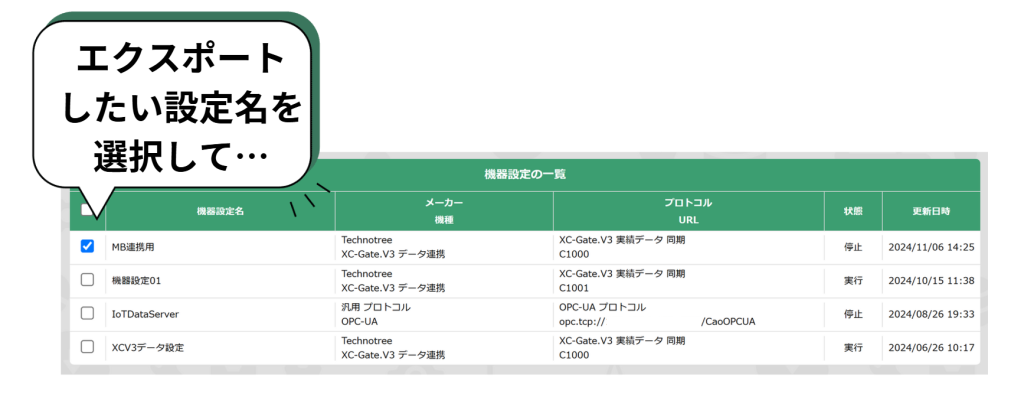Click the 機器設定の一覧 table title
The height and width of the screenshot is (420, 1024).
tap(525, 174)
